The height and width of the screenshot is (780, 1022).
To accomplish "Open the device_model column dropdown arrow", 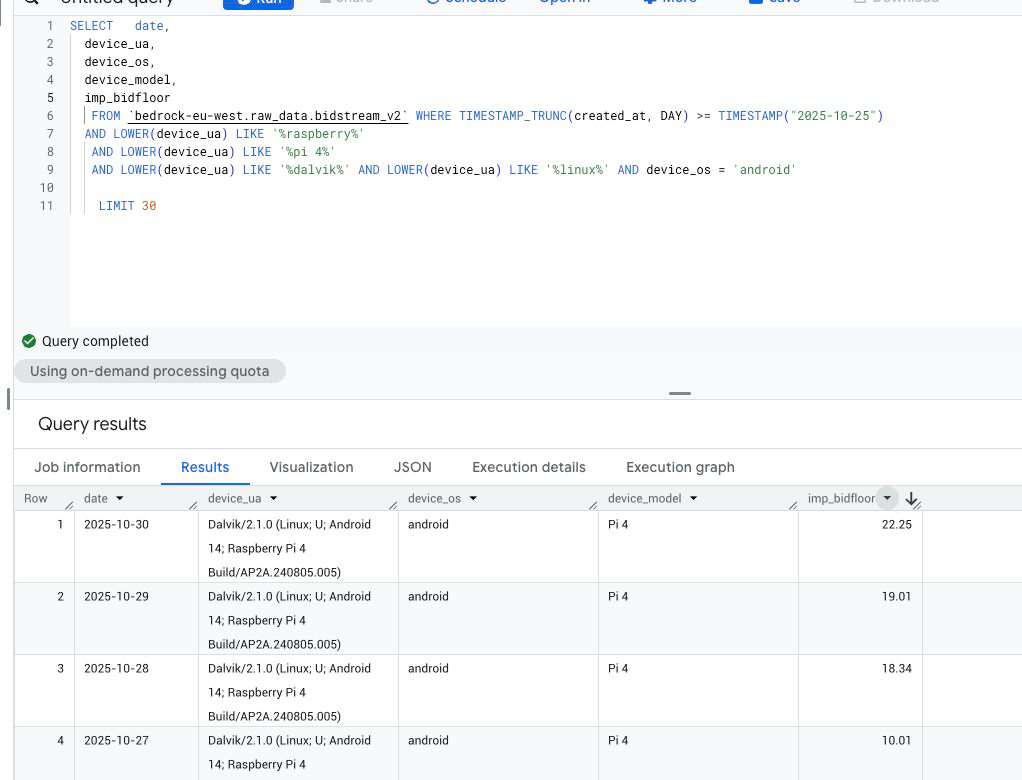I will (x=694, y=498).
